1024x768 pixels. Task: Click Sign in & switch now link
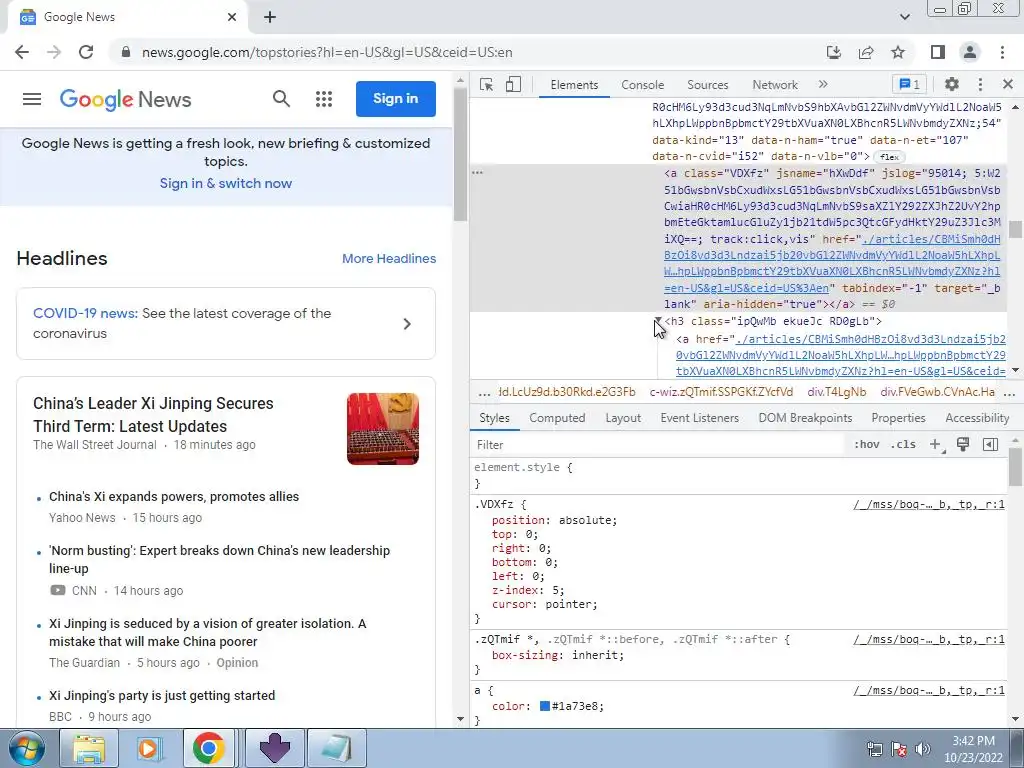(226, 184)
